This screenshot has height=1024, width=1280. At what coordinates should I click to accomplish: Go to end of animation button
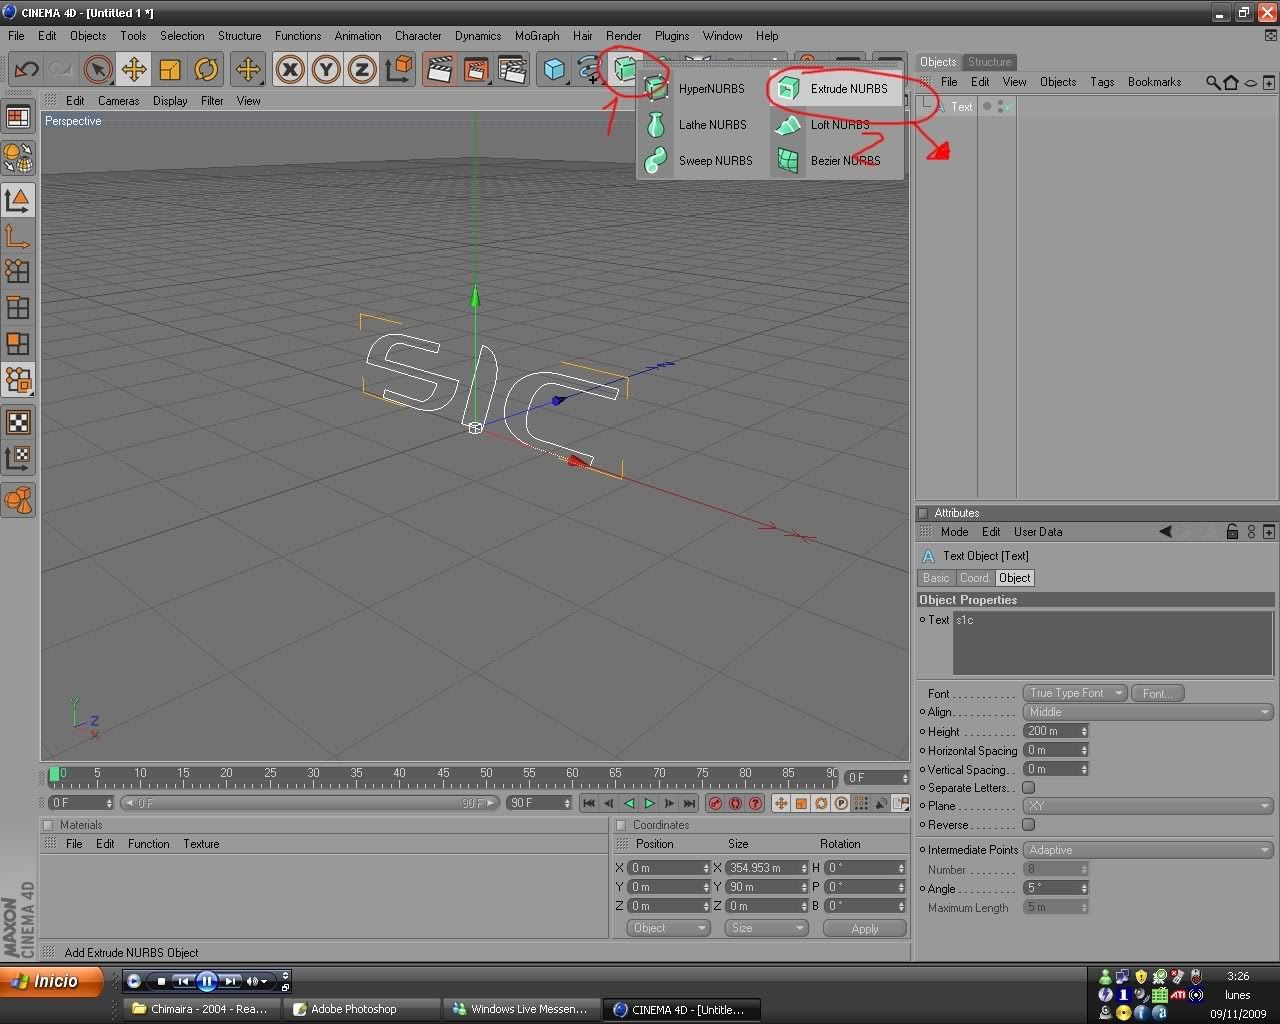point(690,803)
